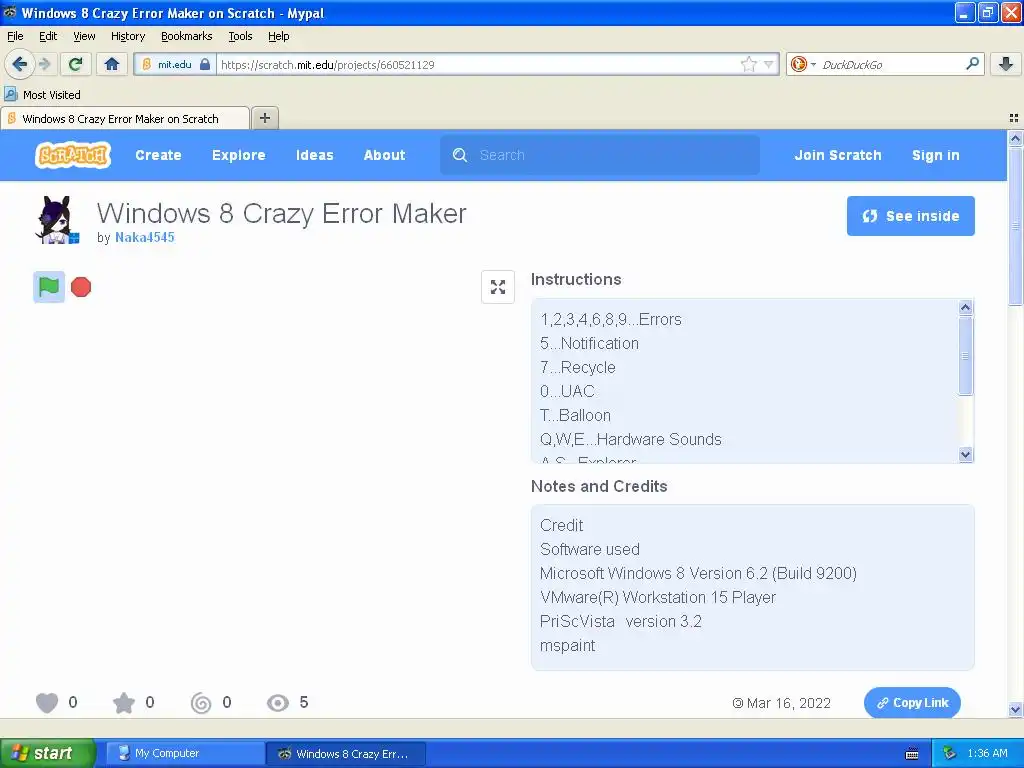Bookmark this page with star icon
Screen dimensions: 1024x768
click(748, 64)
